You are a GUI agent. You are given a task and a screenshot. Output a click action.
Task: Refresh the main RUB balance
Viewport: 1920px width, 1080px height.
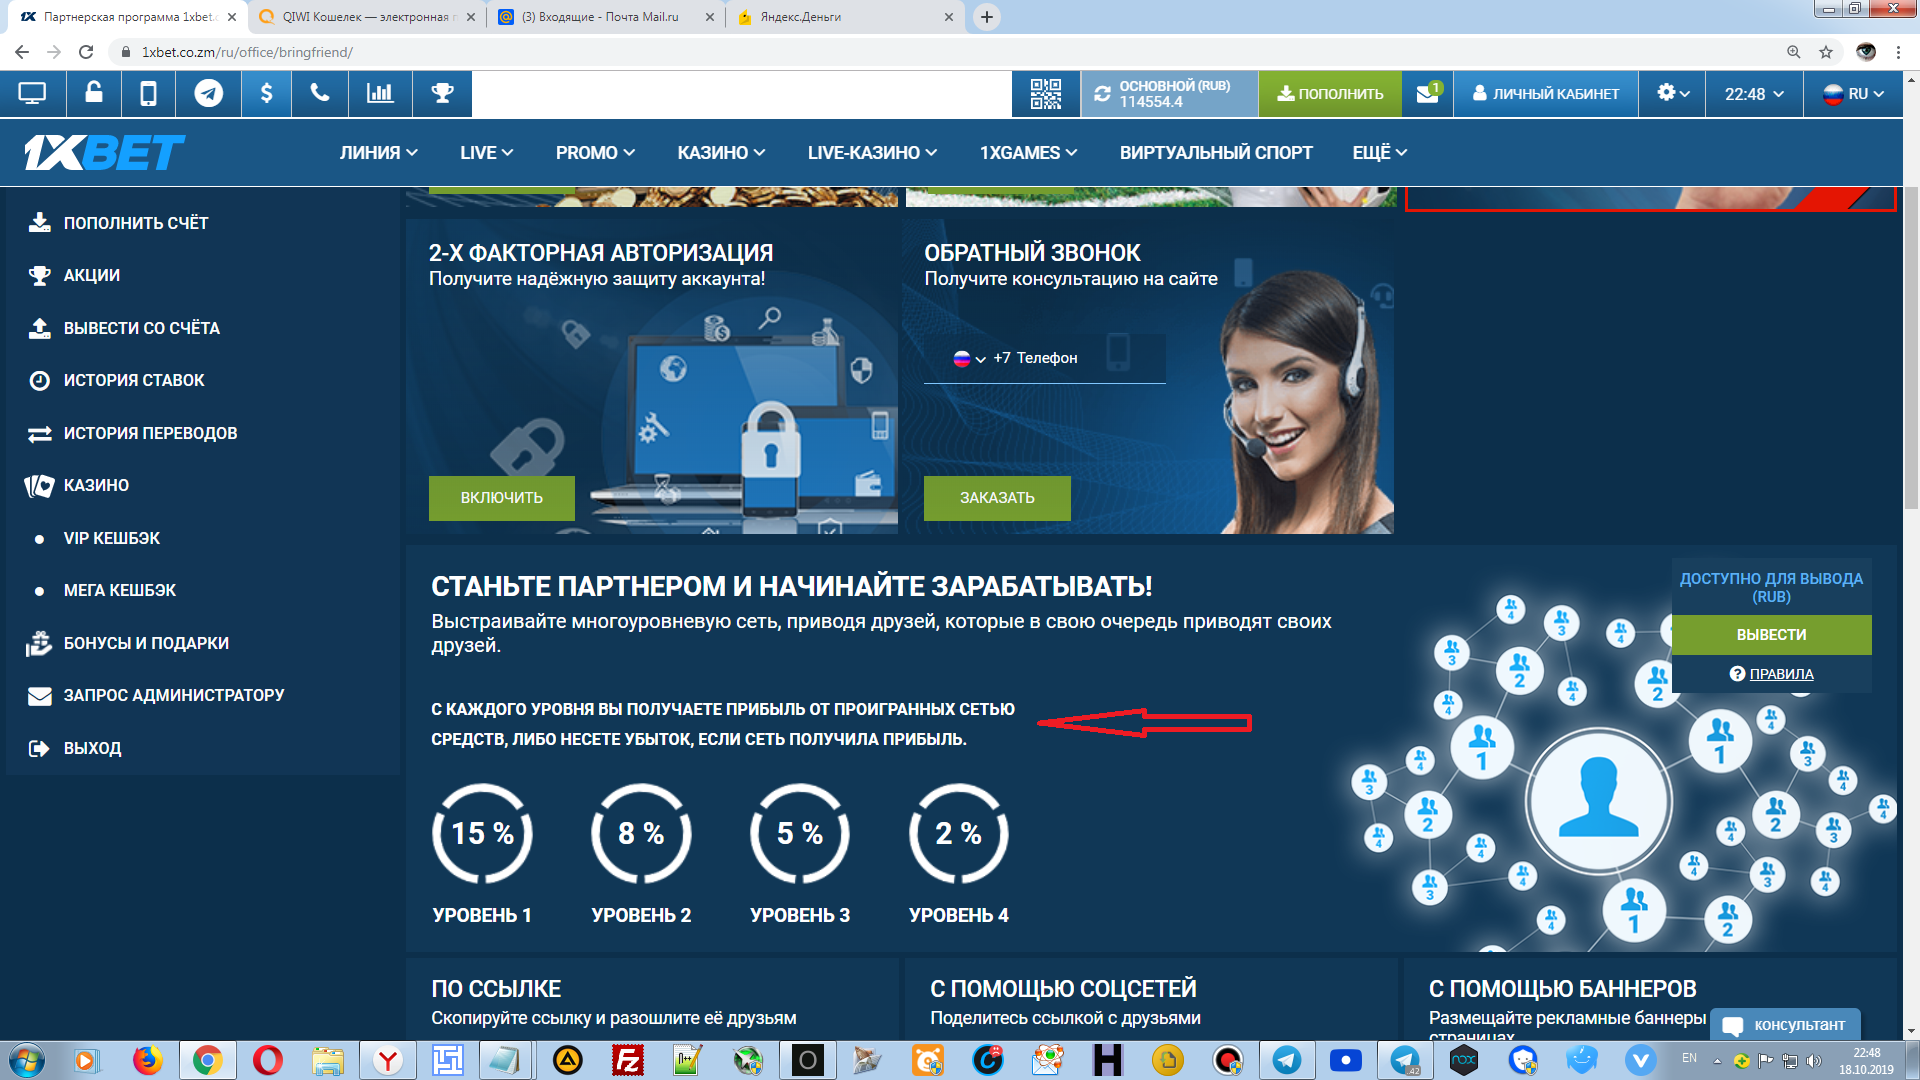coord(1102,94)
